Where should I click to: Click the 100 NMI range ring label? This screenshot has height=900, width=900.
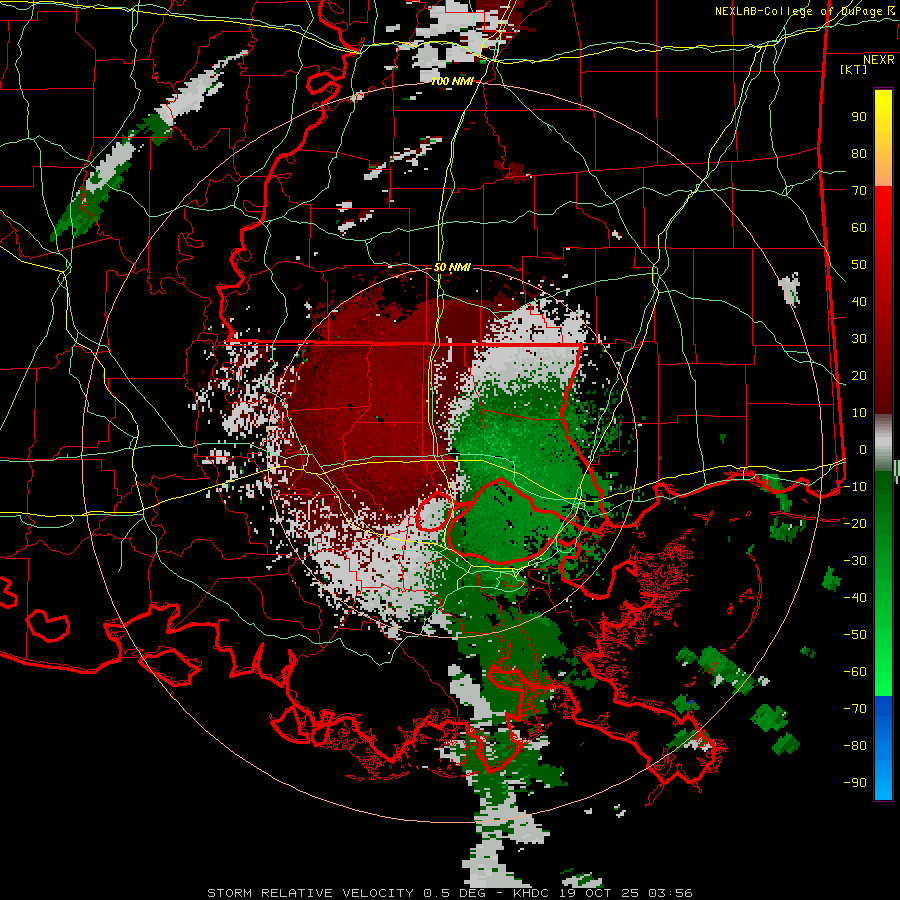coord(452,81)
